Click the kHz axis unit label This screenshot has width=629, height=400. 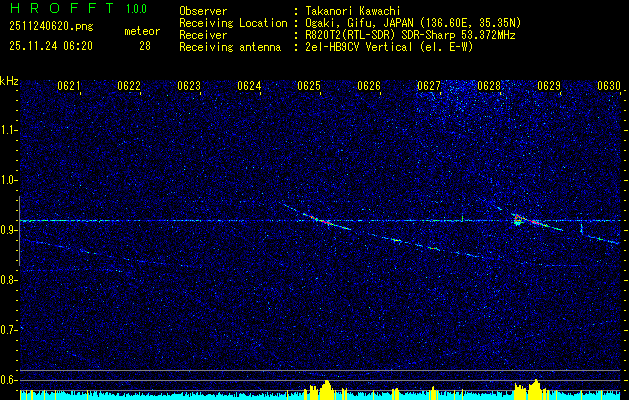pyautogui.click(x=9, y=81)
